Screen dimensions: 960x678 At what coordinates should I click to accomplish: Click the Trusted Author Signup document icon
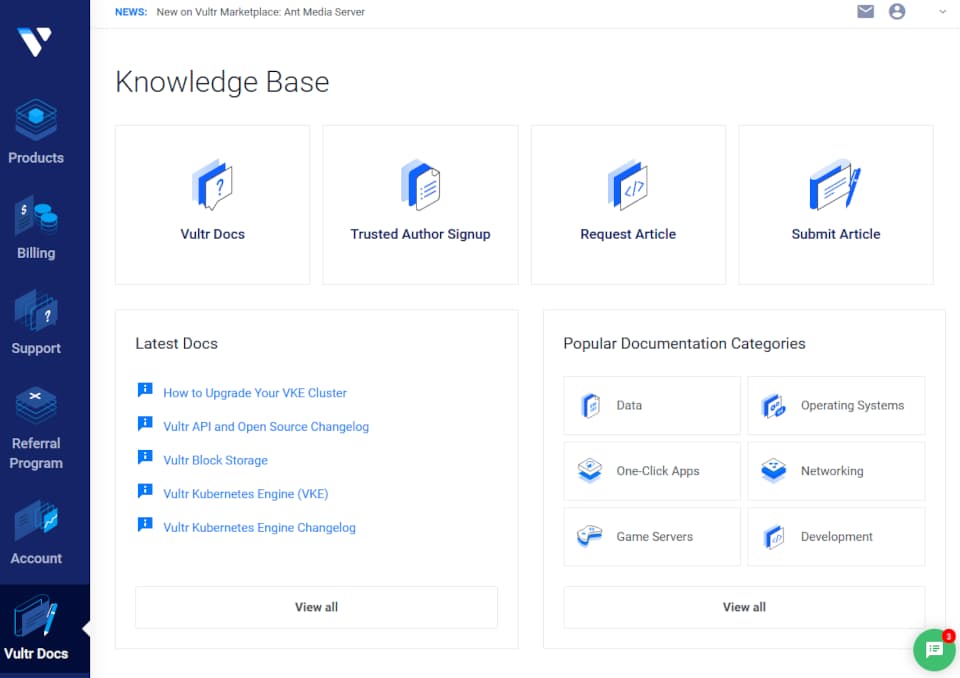420,184
